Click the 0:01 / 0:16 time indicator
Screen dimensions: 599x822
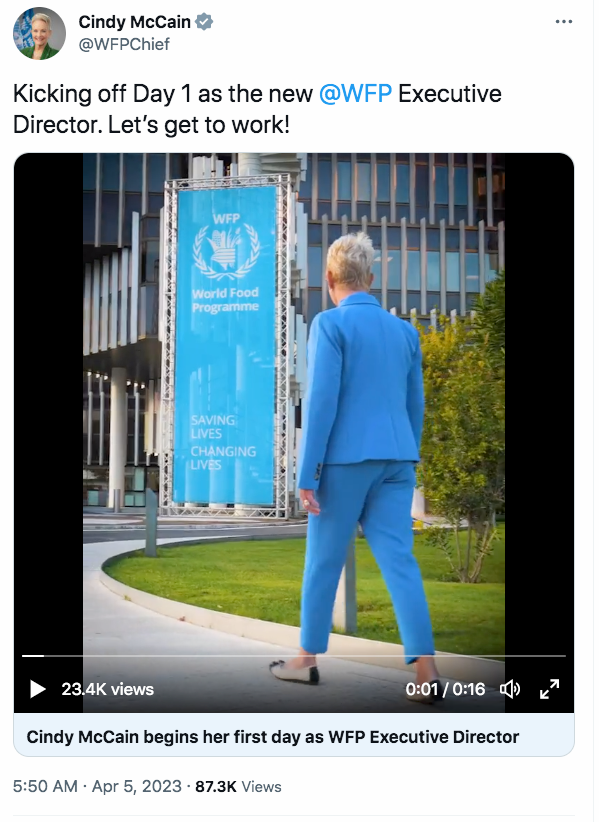445,689
